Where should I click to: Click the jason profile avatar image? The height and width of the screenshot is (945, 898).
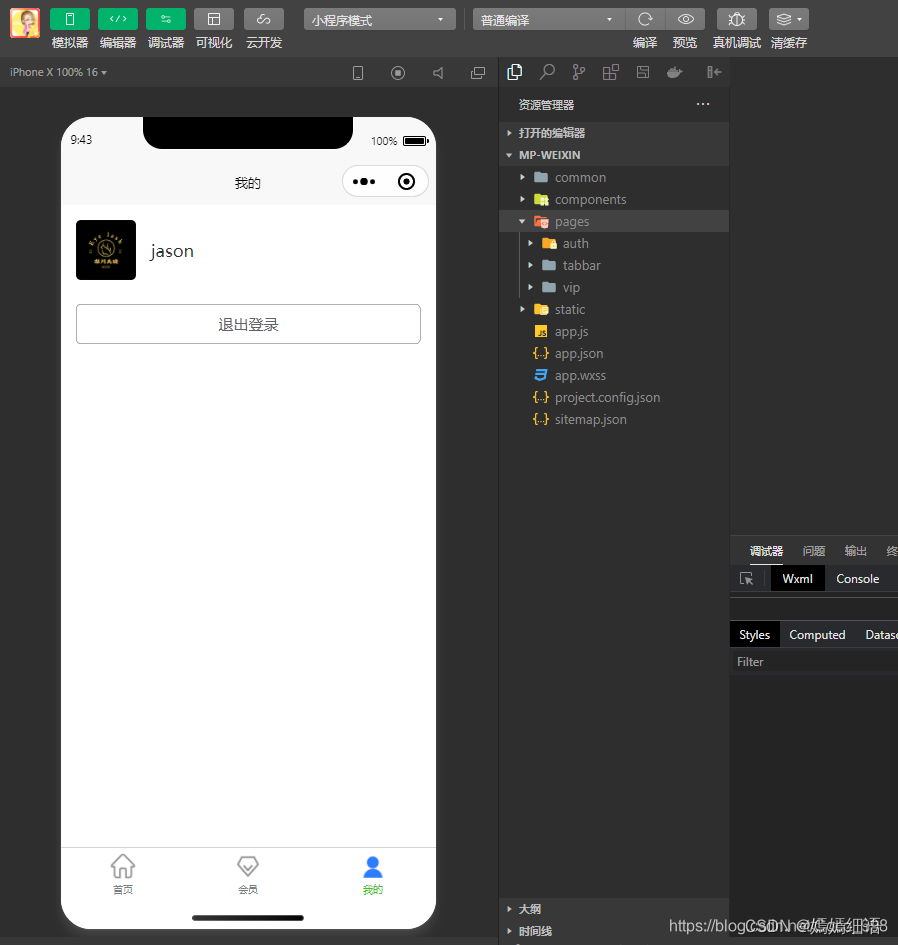[106, 250]
